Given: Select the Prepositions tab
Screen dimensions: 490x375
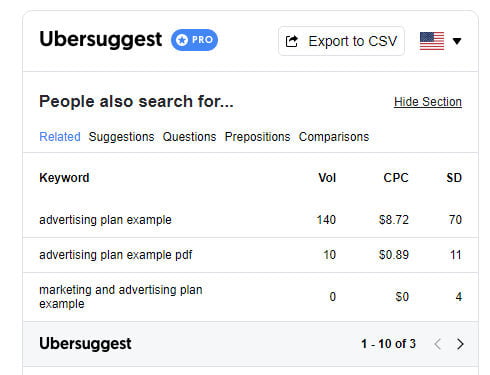Looking at the screenshot, I should pos(257,137).
